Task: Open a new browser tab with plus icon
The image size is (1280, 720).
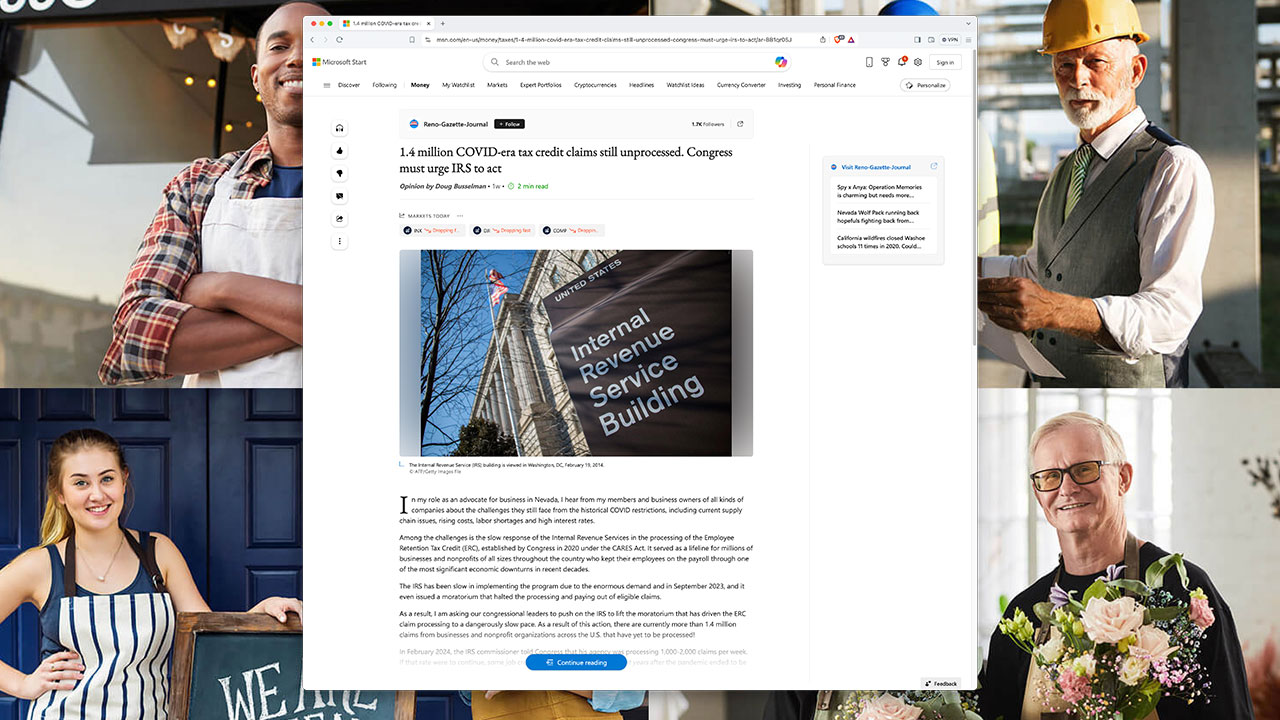Action: [x=443, y=23]
